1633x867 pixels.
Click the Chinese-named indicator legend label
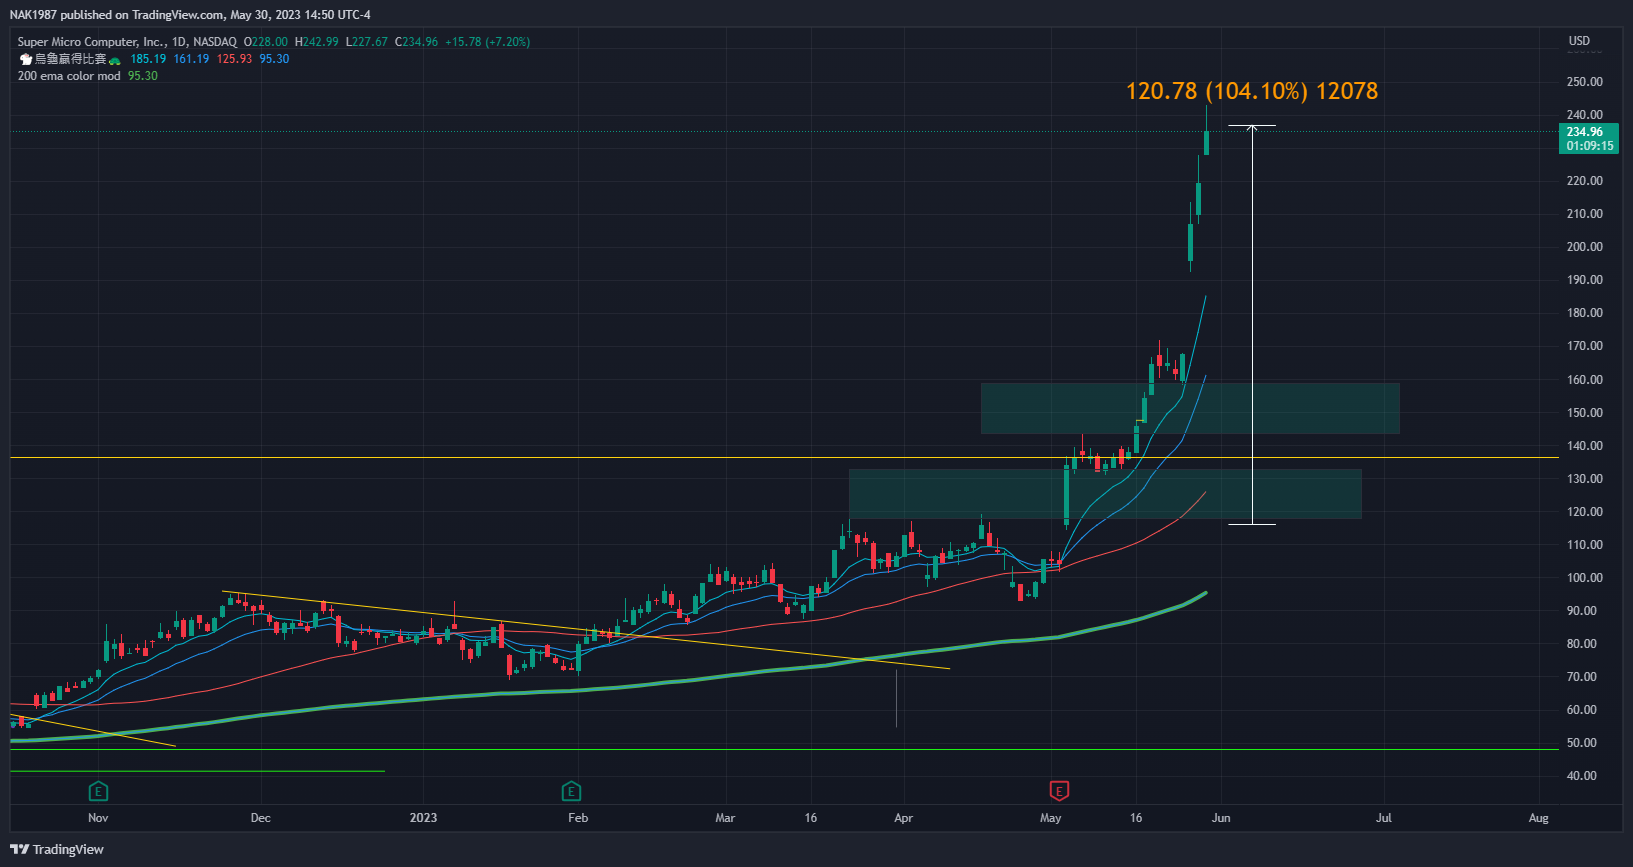click(x=70, y=59)
